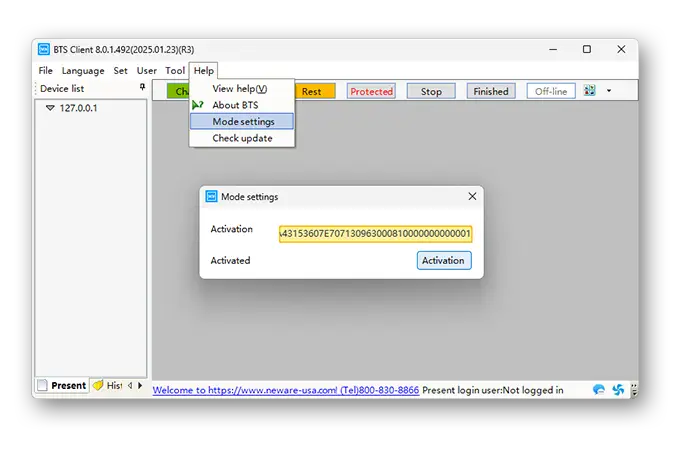Click the BTS Client title bar icon
The height and width of the screenshot is (450, 683).
click(x=44, y=49)
